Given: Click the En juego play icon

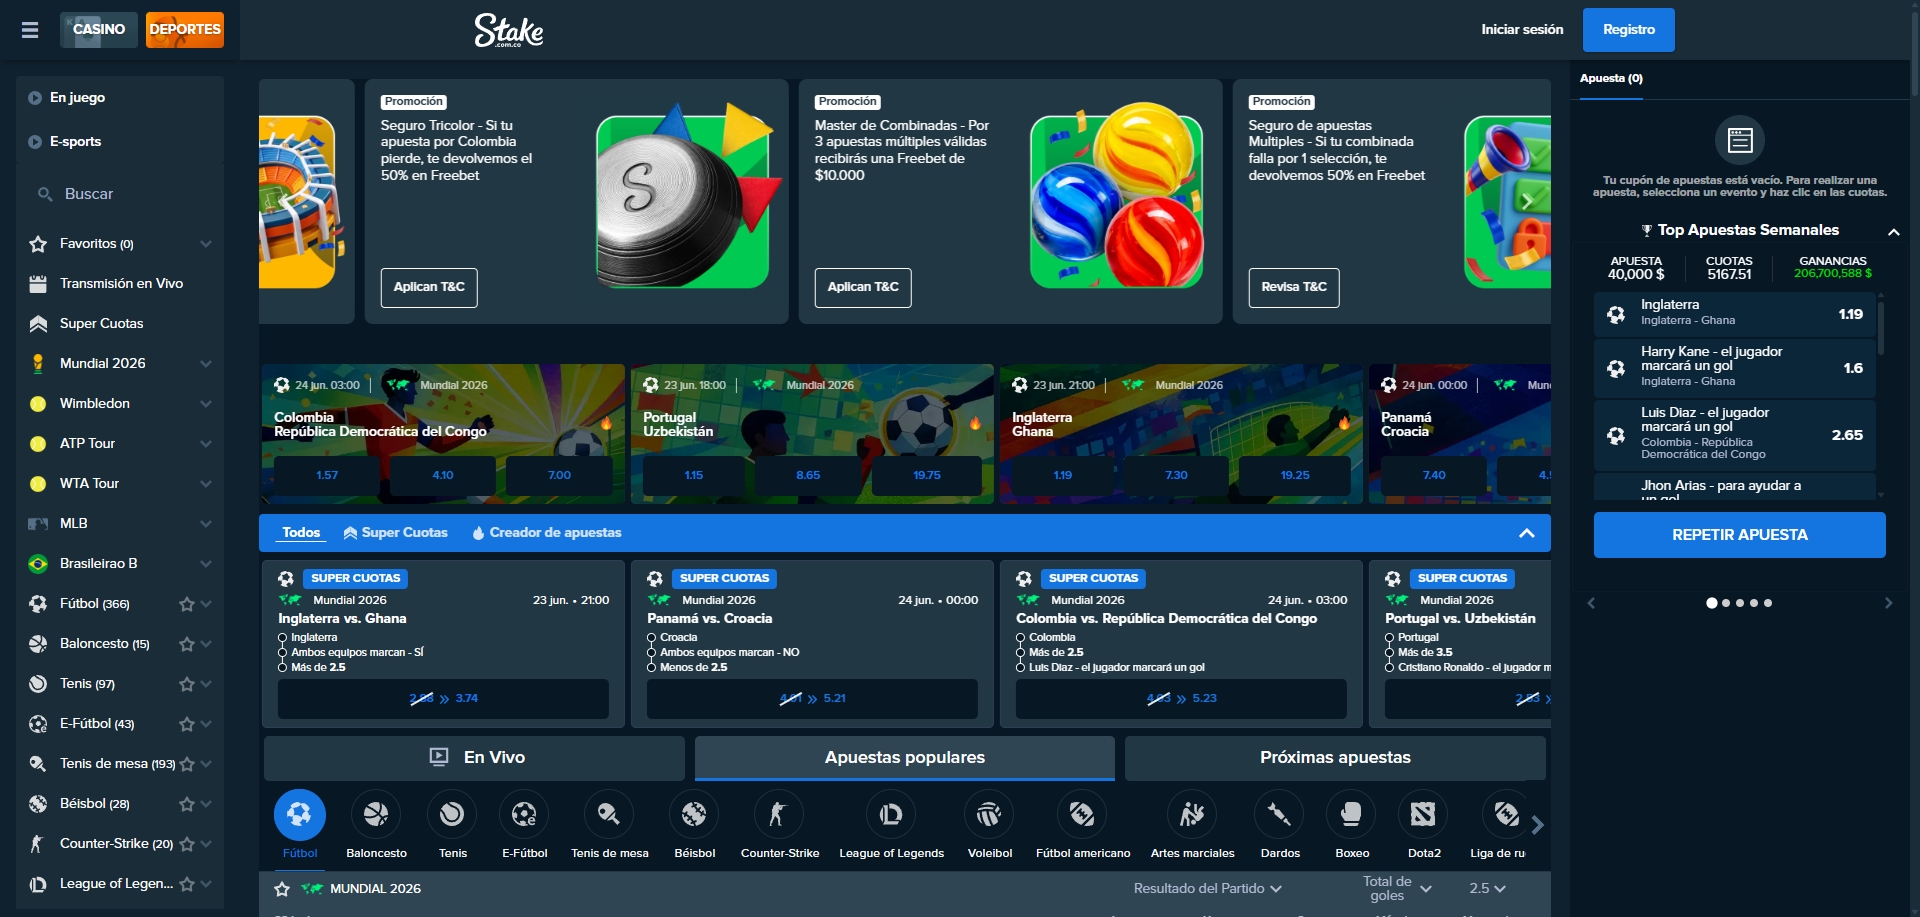Looking at the screenshot, I should (35, 98).
